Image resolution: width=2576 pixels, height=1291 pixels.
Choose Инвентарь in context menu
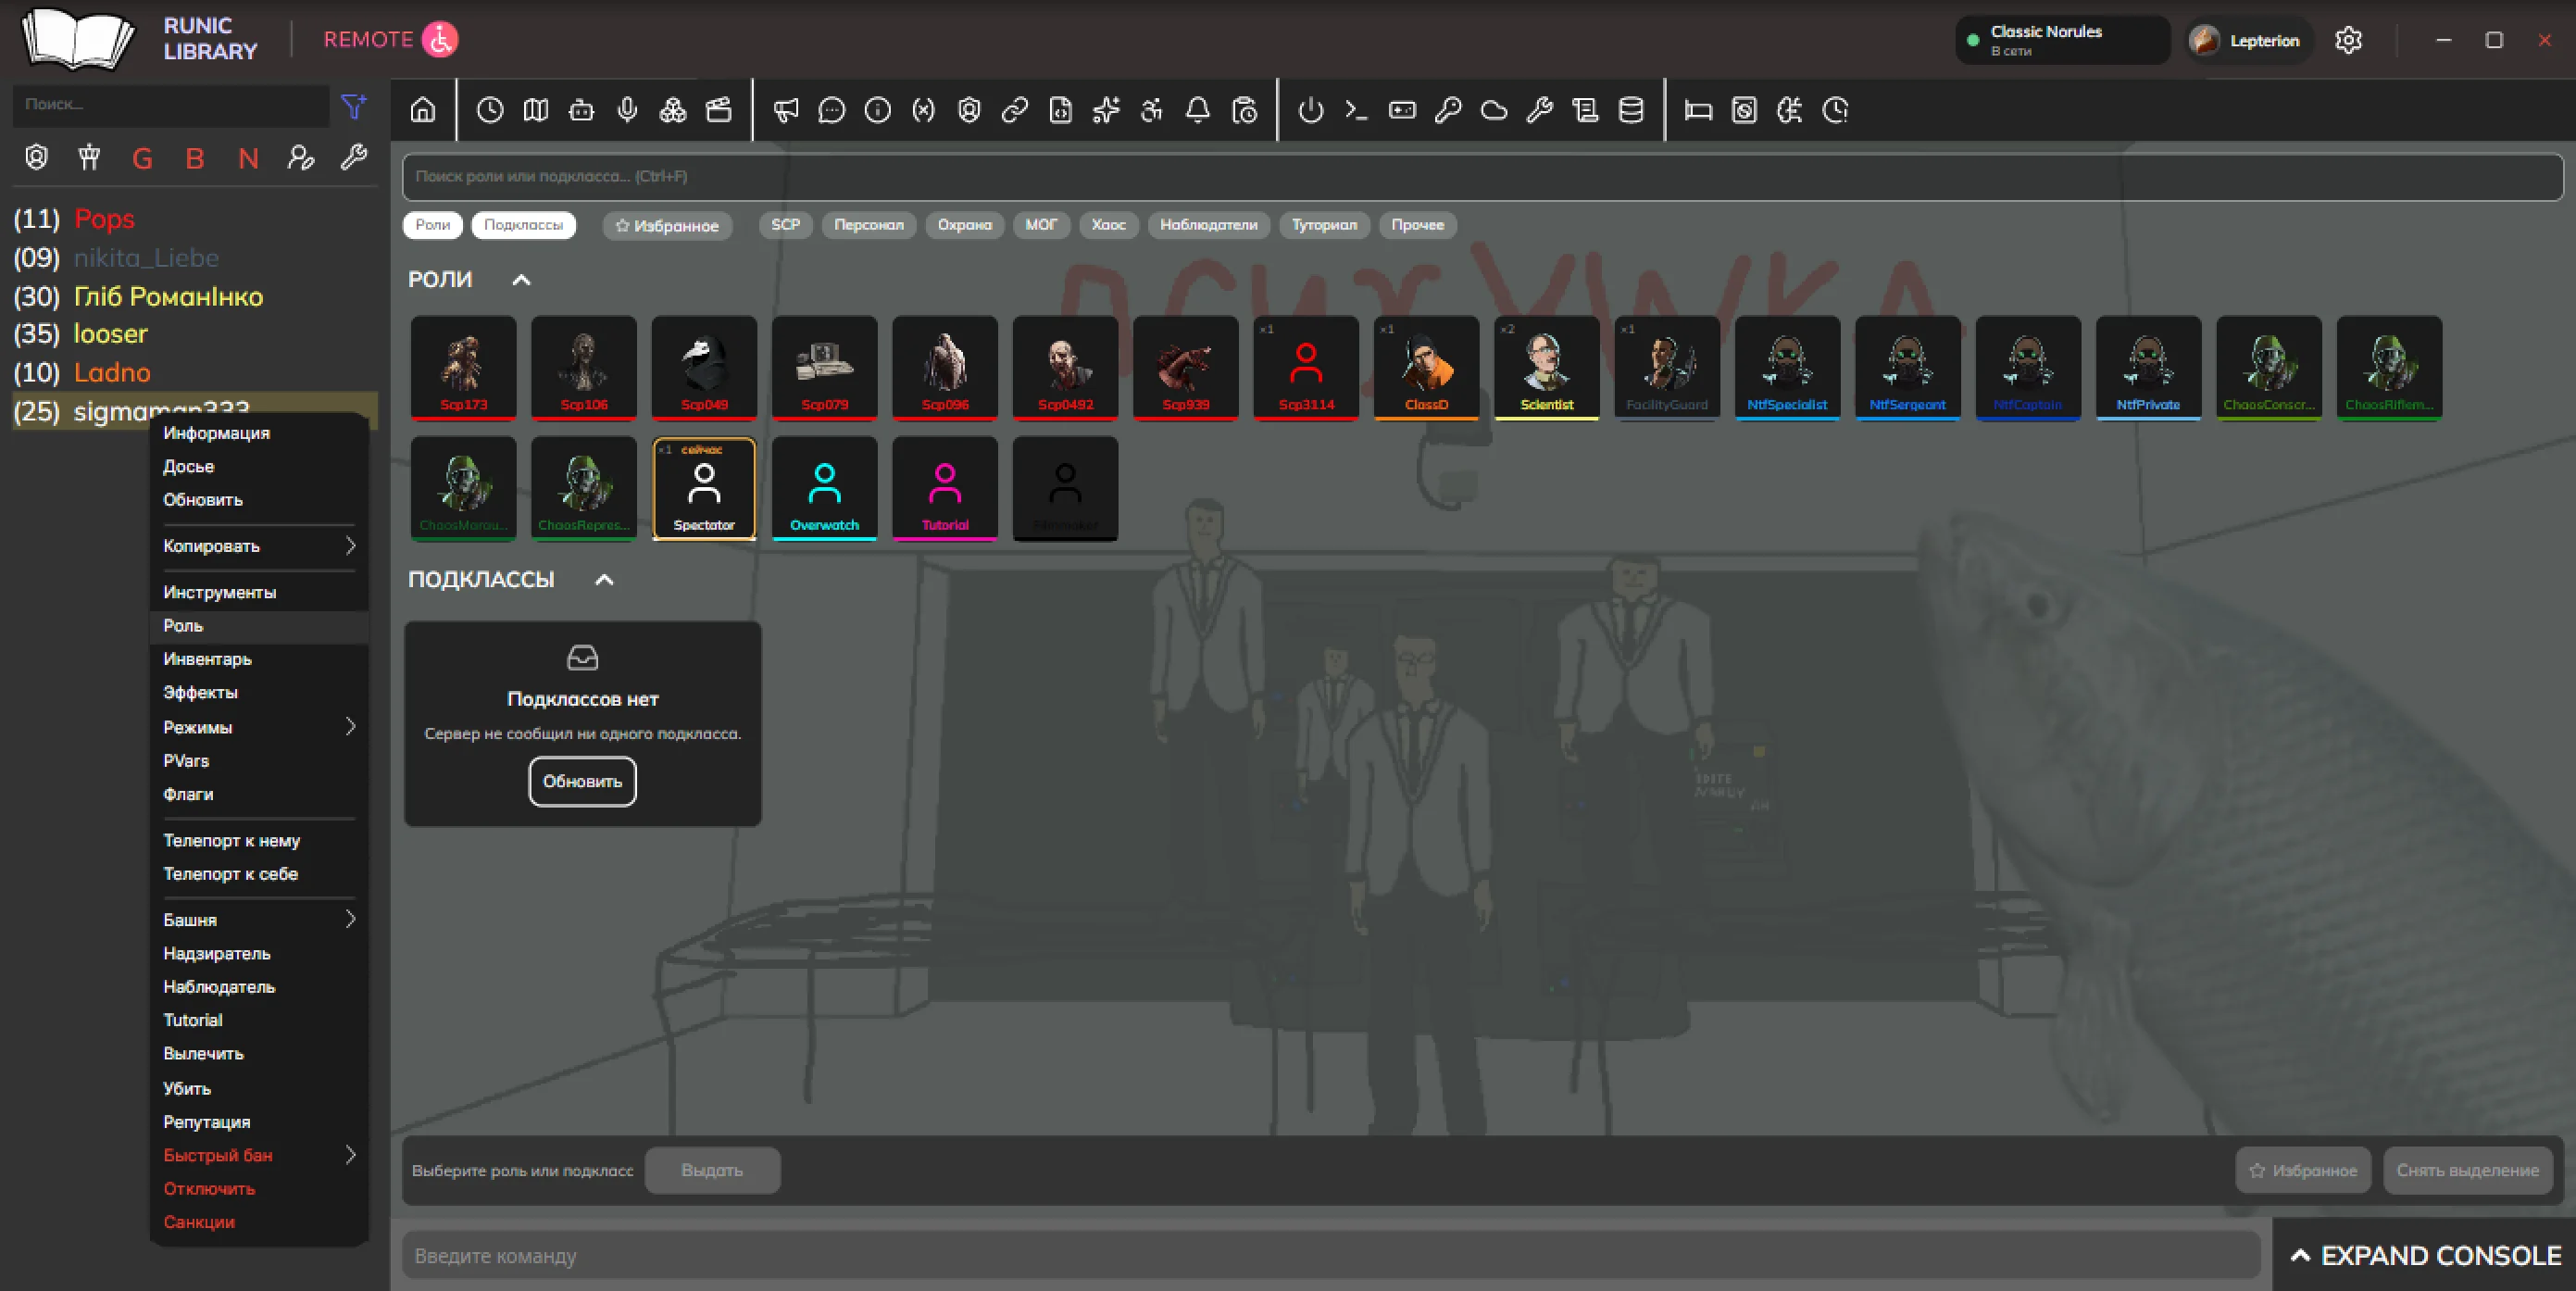point(259,659)
